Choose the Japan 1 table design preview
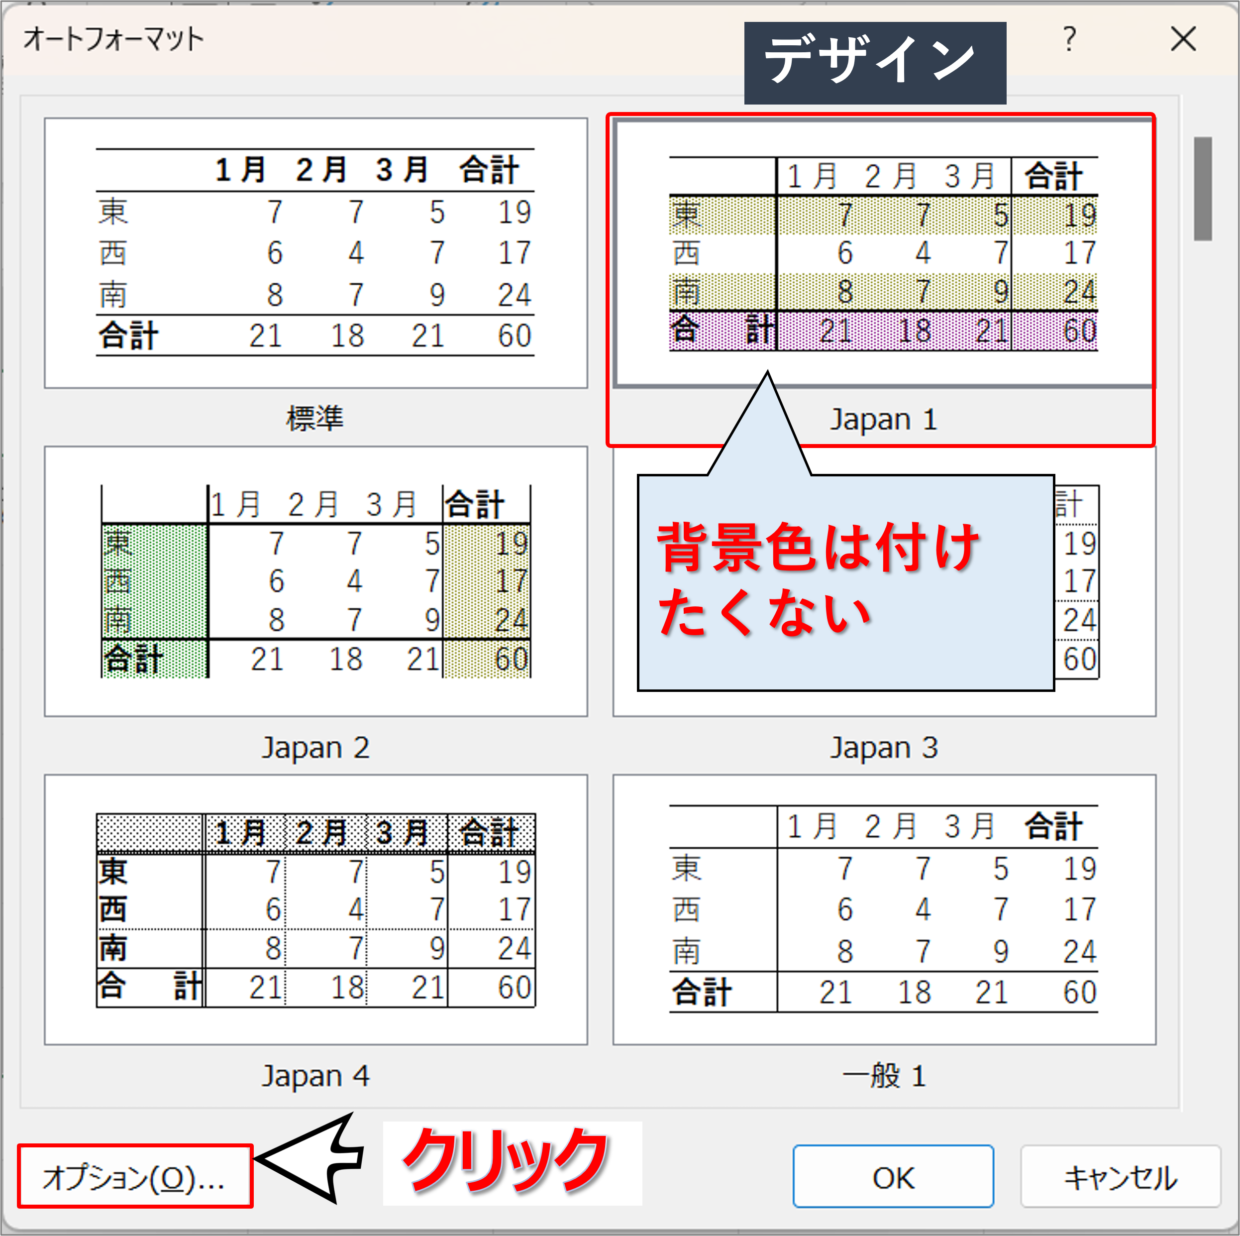1240x1236 pixels. tap(883, 253)
